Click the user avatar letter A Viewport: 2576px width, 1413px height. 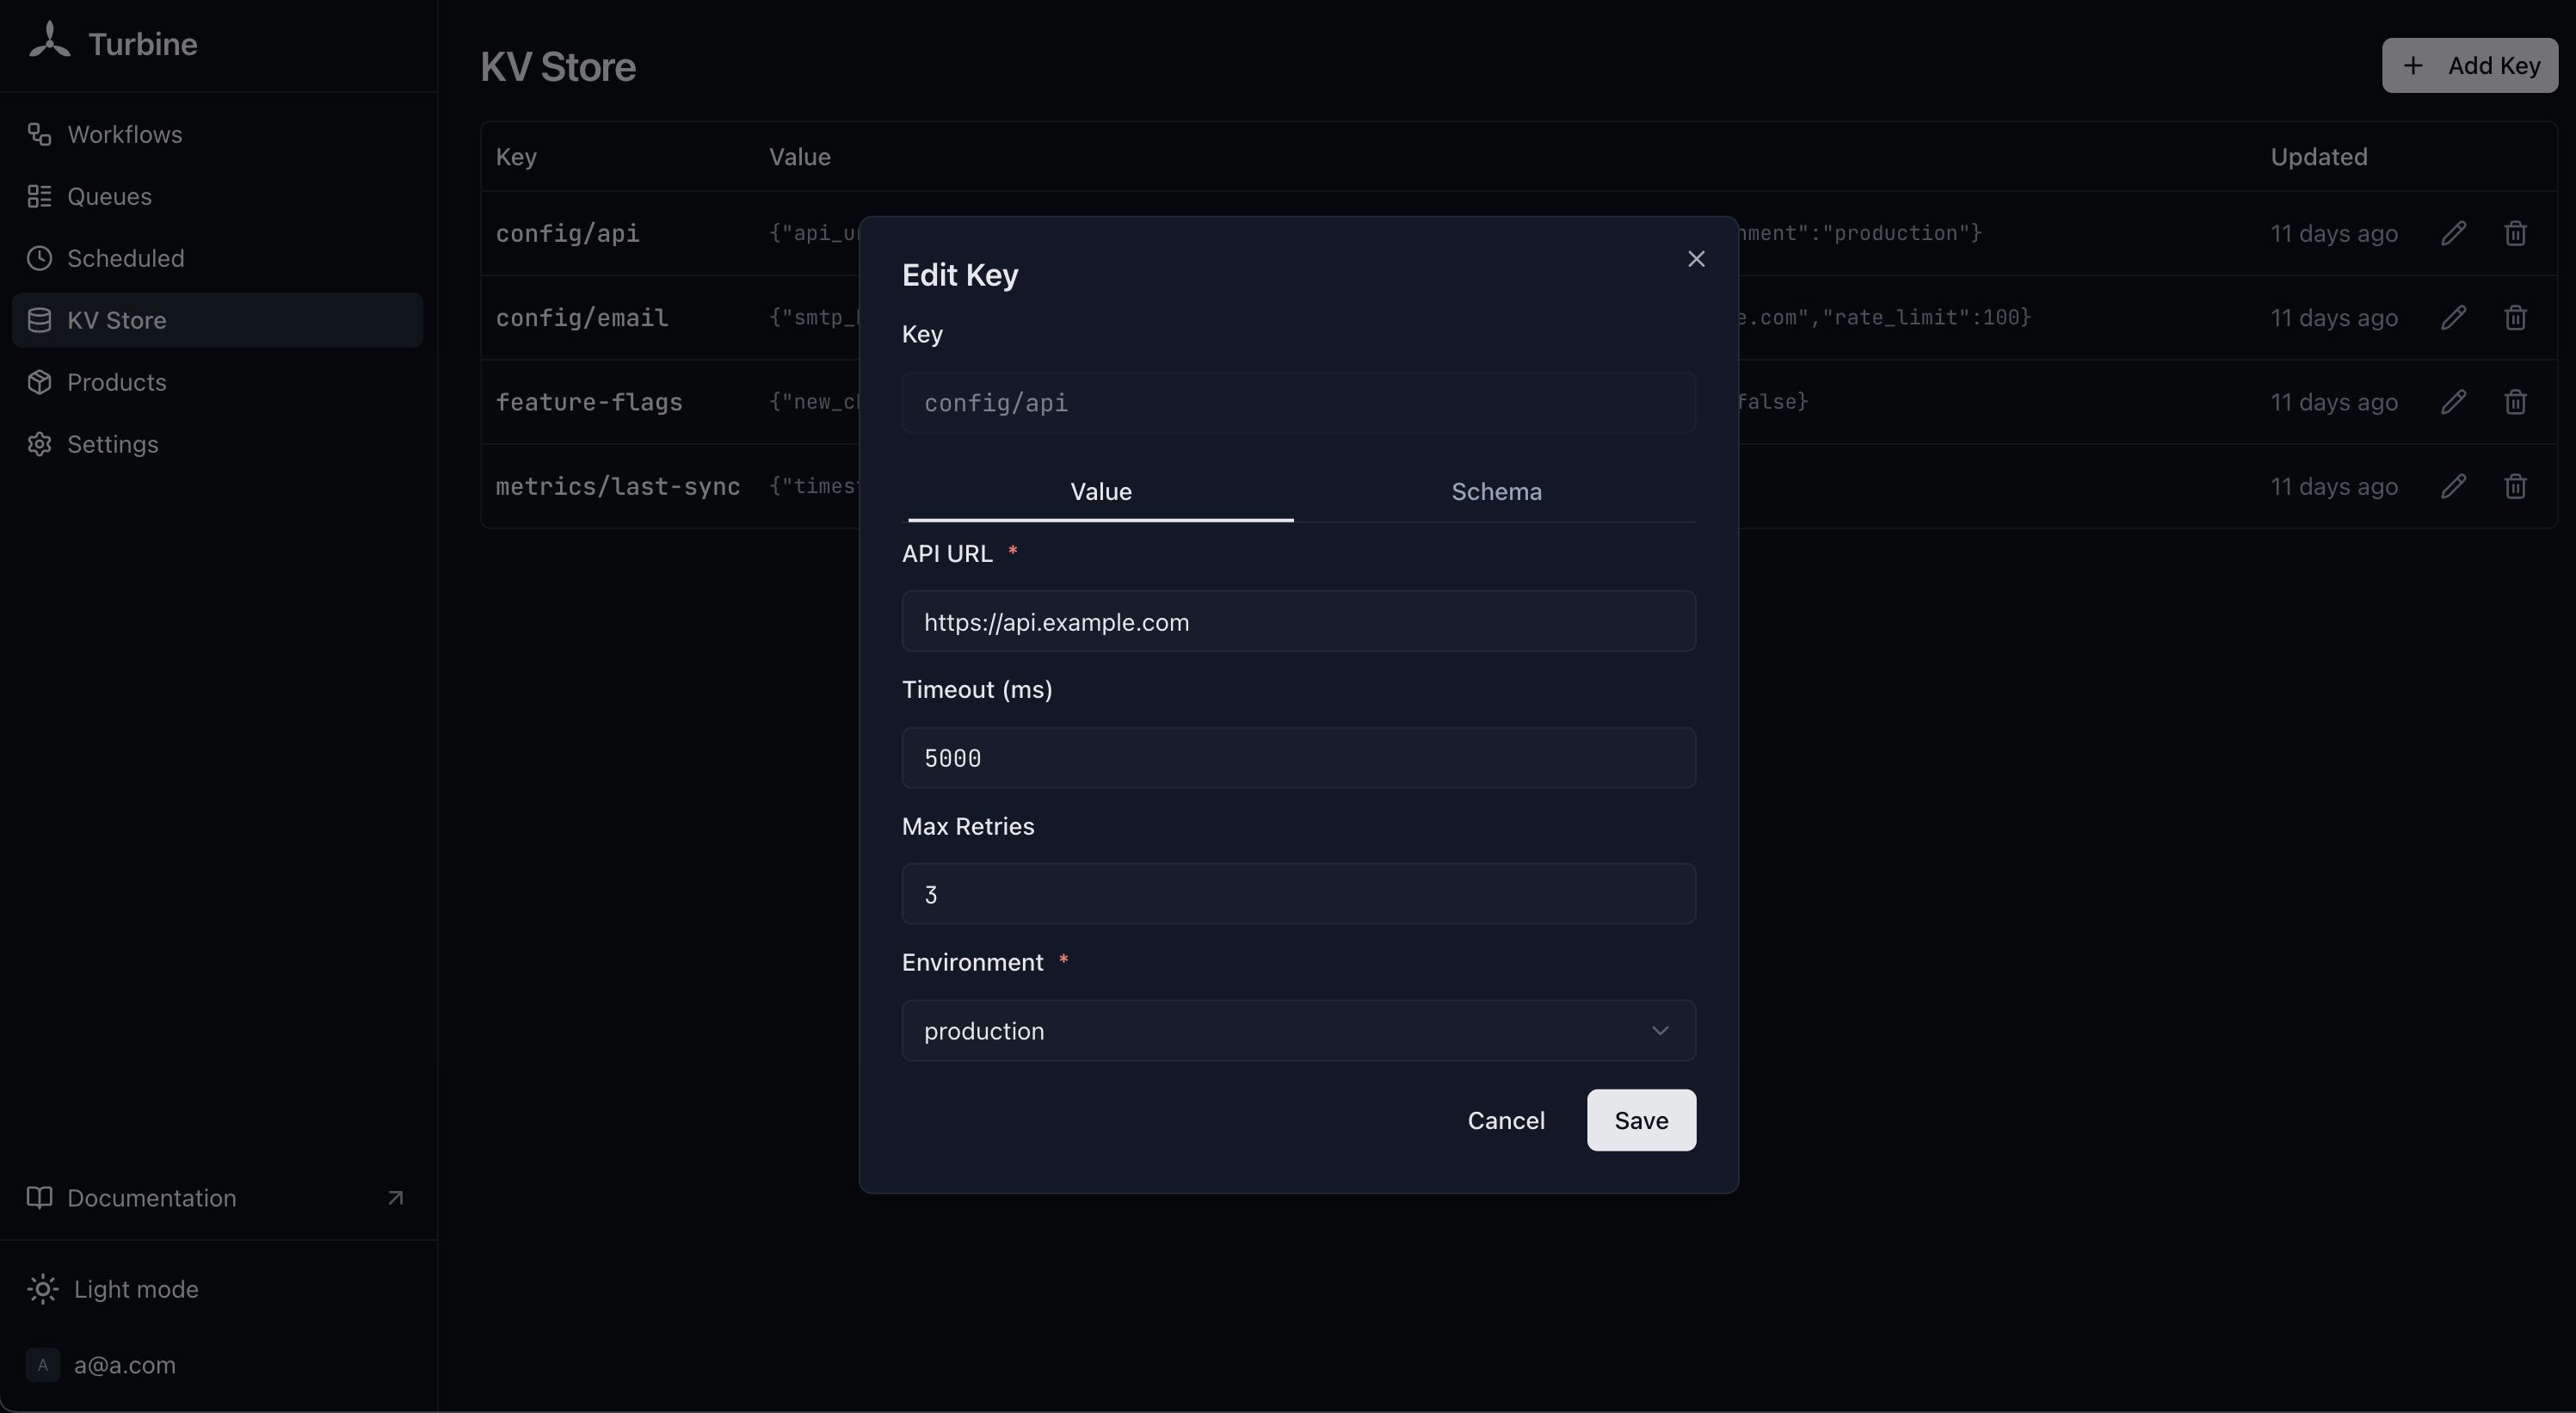42,1365
